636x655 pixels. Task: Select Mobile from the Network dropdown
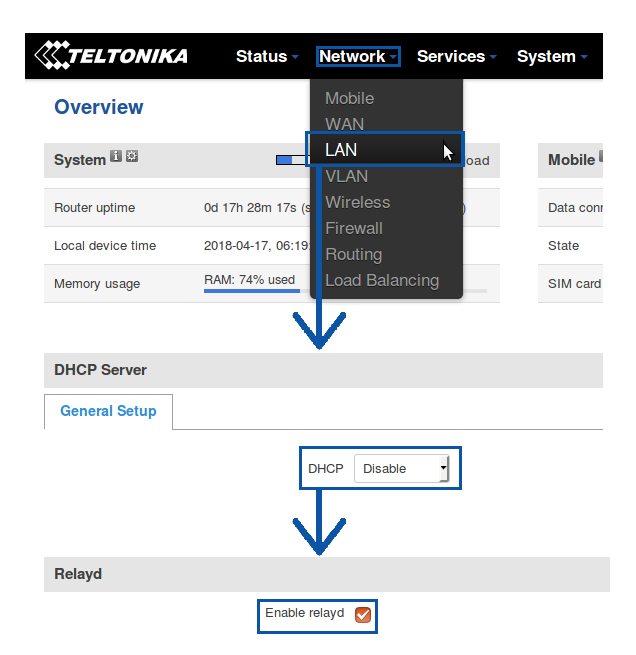[349, 98]
